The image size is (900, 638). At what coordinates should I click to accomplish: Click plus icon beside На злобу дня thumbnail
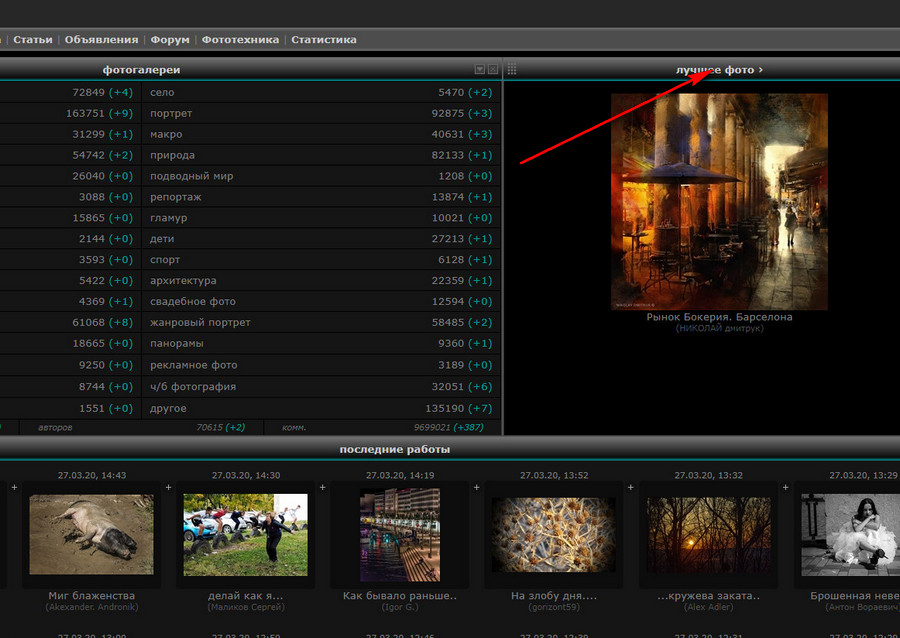coord(476,488)
